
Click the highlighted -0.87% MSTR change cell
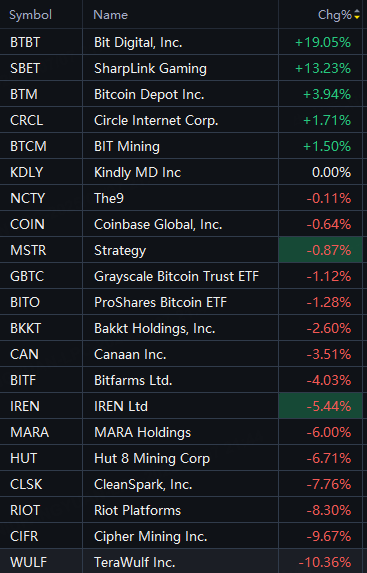point(321,250)
